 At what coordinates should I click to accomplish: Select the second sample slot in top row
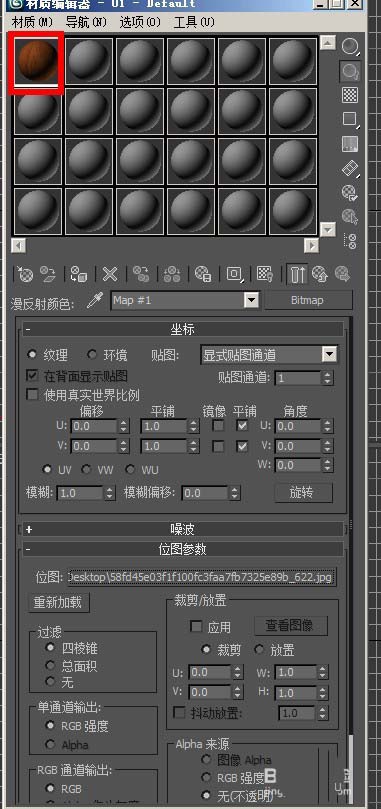pyautogui.click(x=89, y=61)
